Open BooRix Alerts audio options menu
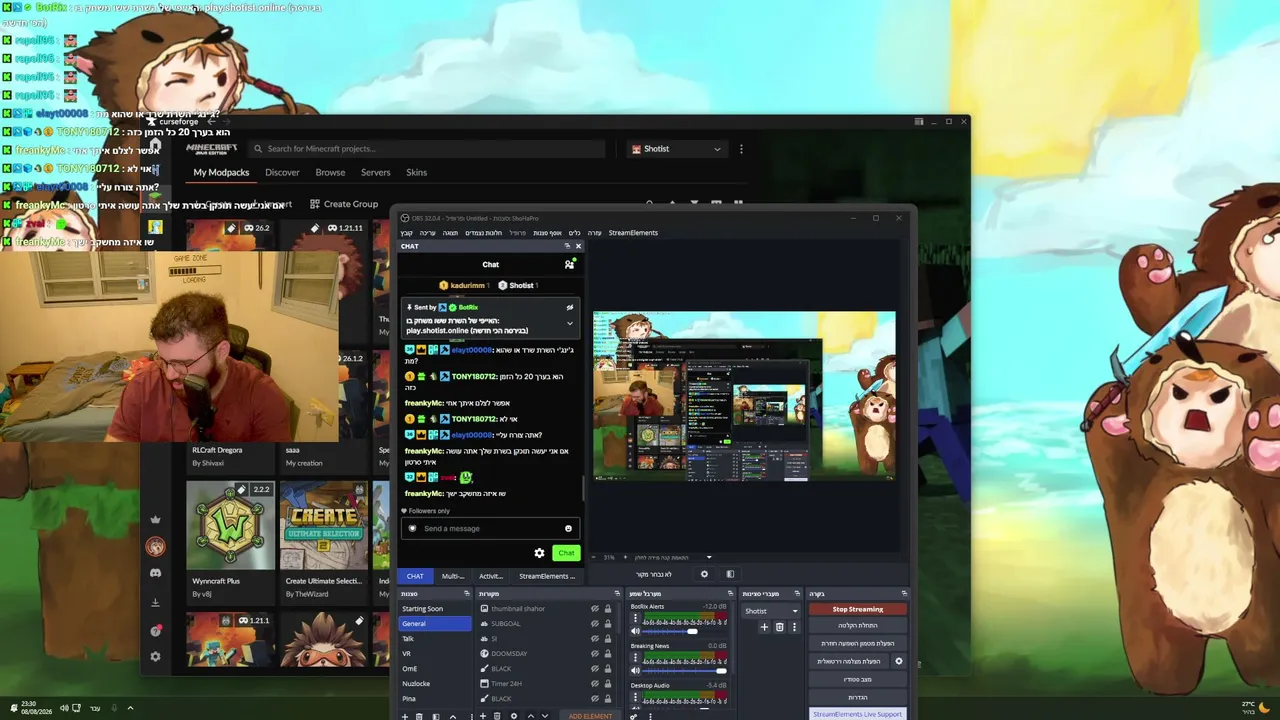Viewport: 1280px width, 720px height. click(635, 619)
